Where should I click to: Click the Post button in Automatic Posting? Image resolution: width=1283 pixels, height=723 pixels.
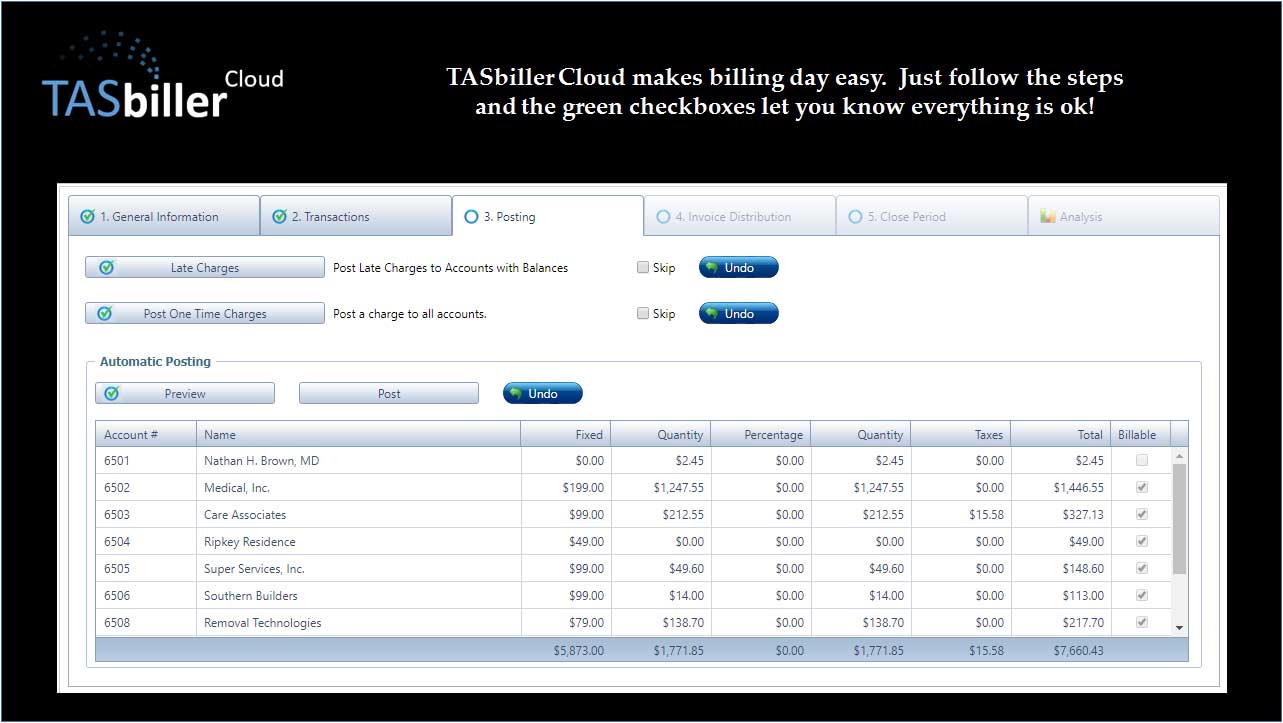coord(389,393)
